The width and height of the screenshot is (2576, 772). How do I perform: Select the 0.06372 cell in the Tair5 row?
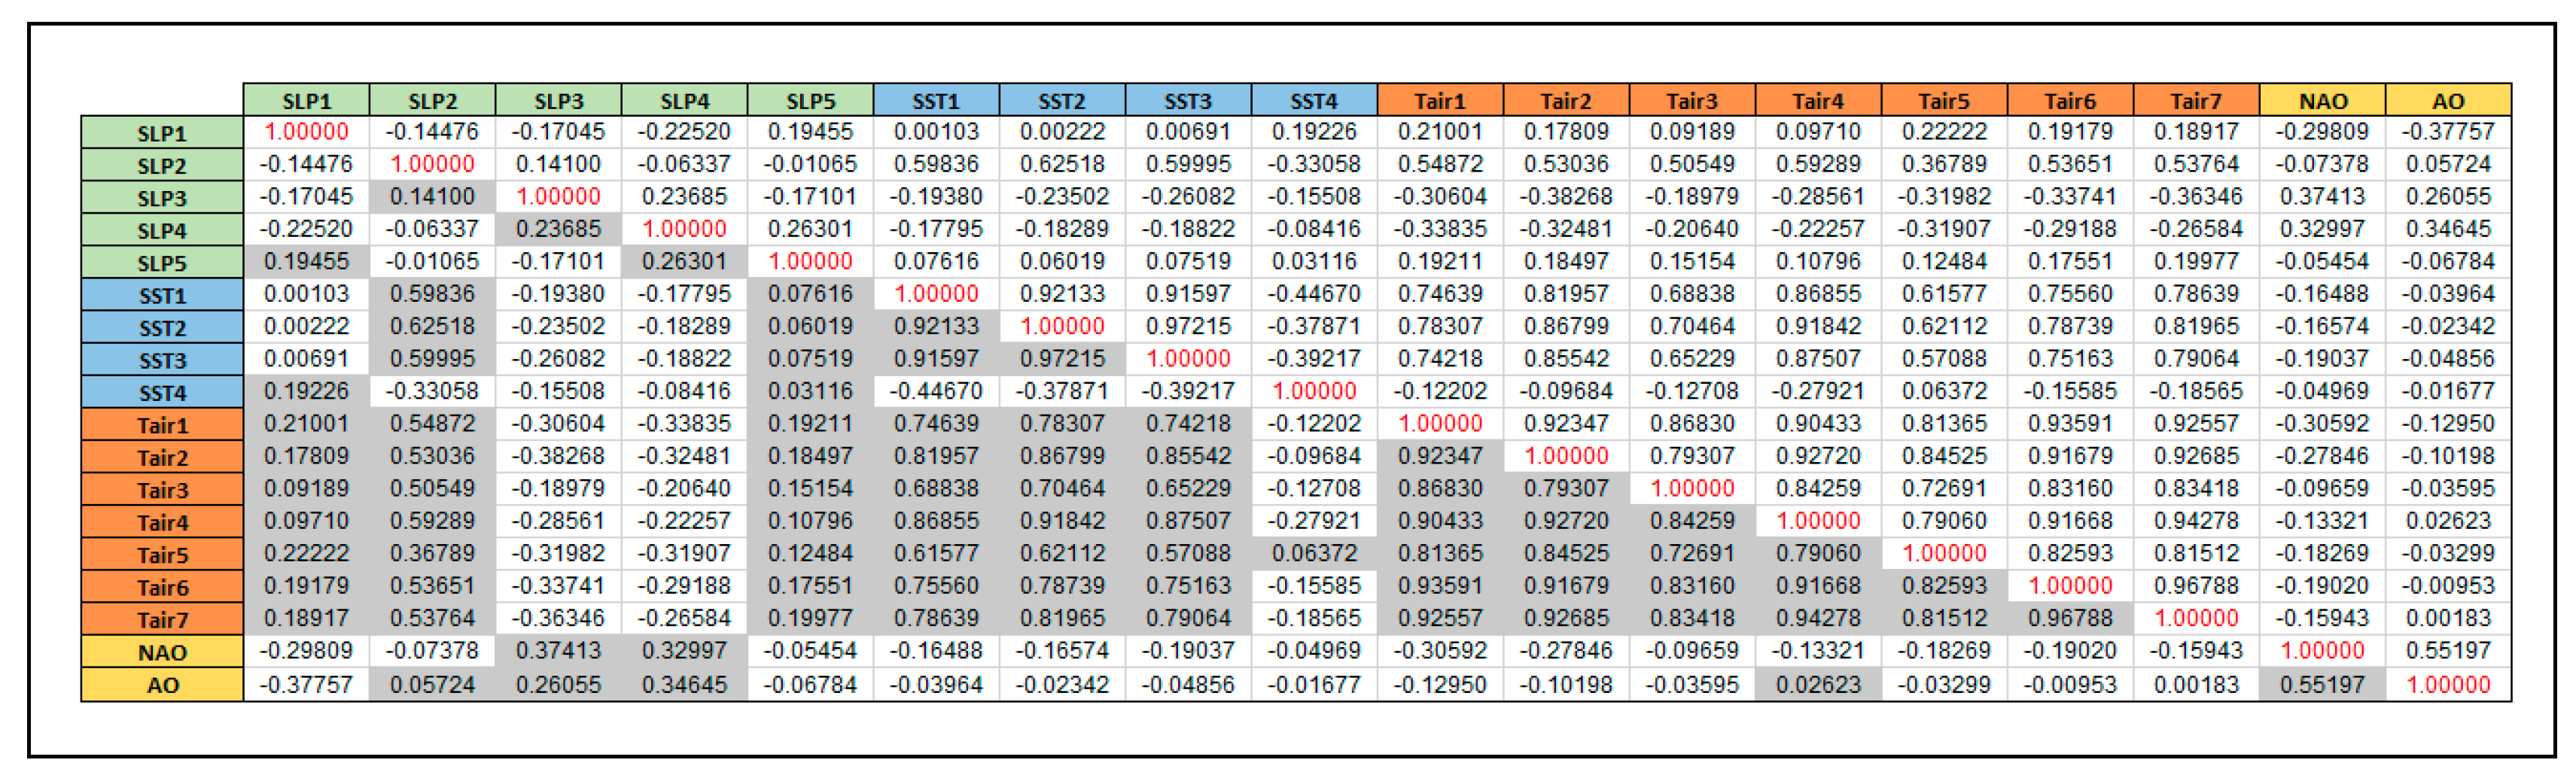tap(1314, 554)
